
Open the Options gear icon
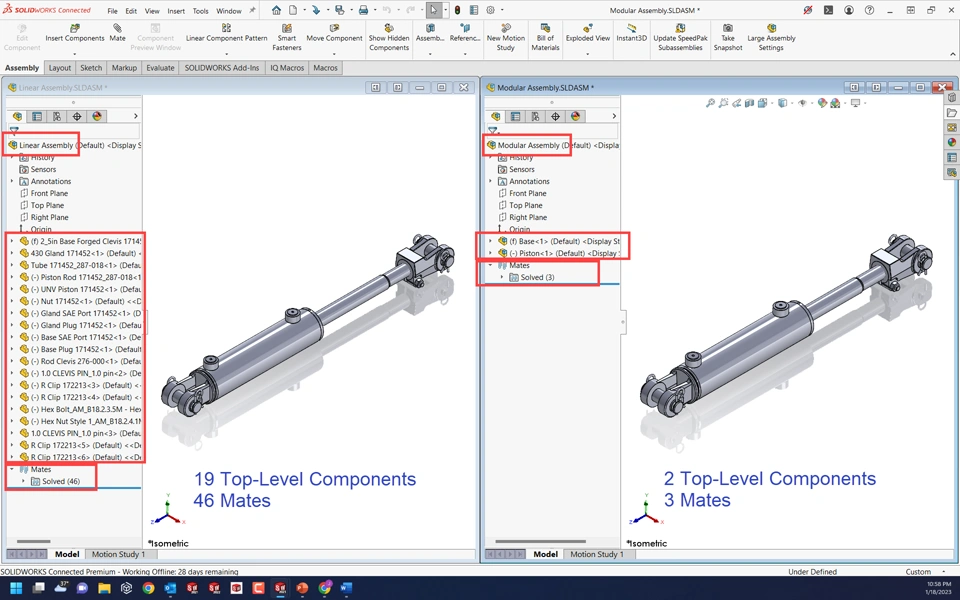[x=490, y=10]
